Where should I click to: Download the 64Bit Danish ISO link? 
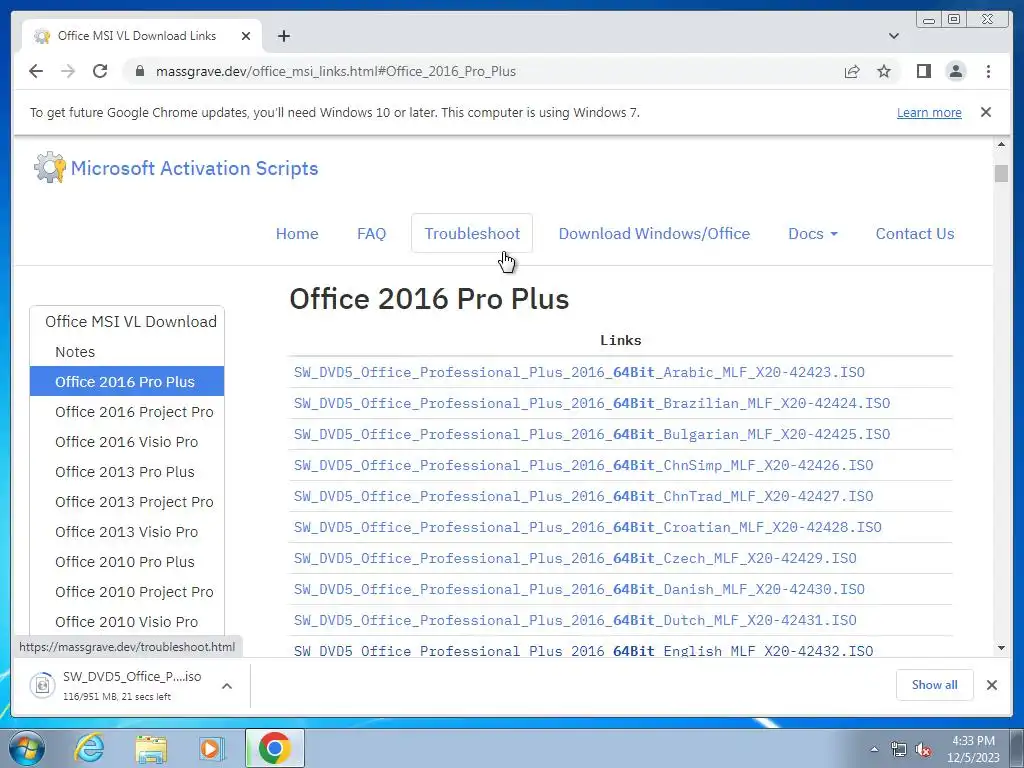579,589
